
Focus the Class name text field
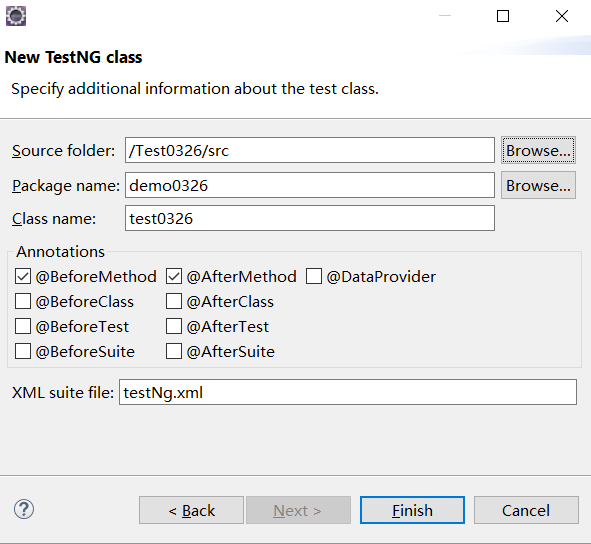coord(310,218)
